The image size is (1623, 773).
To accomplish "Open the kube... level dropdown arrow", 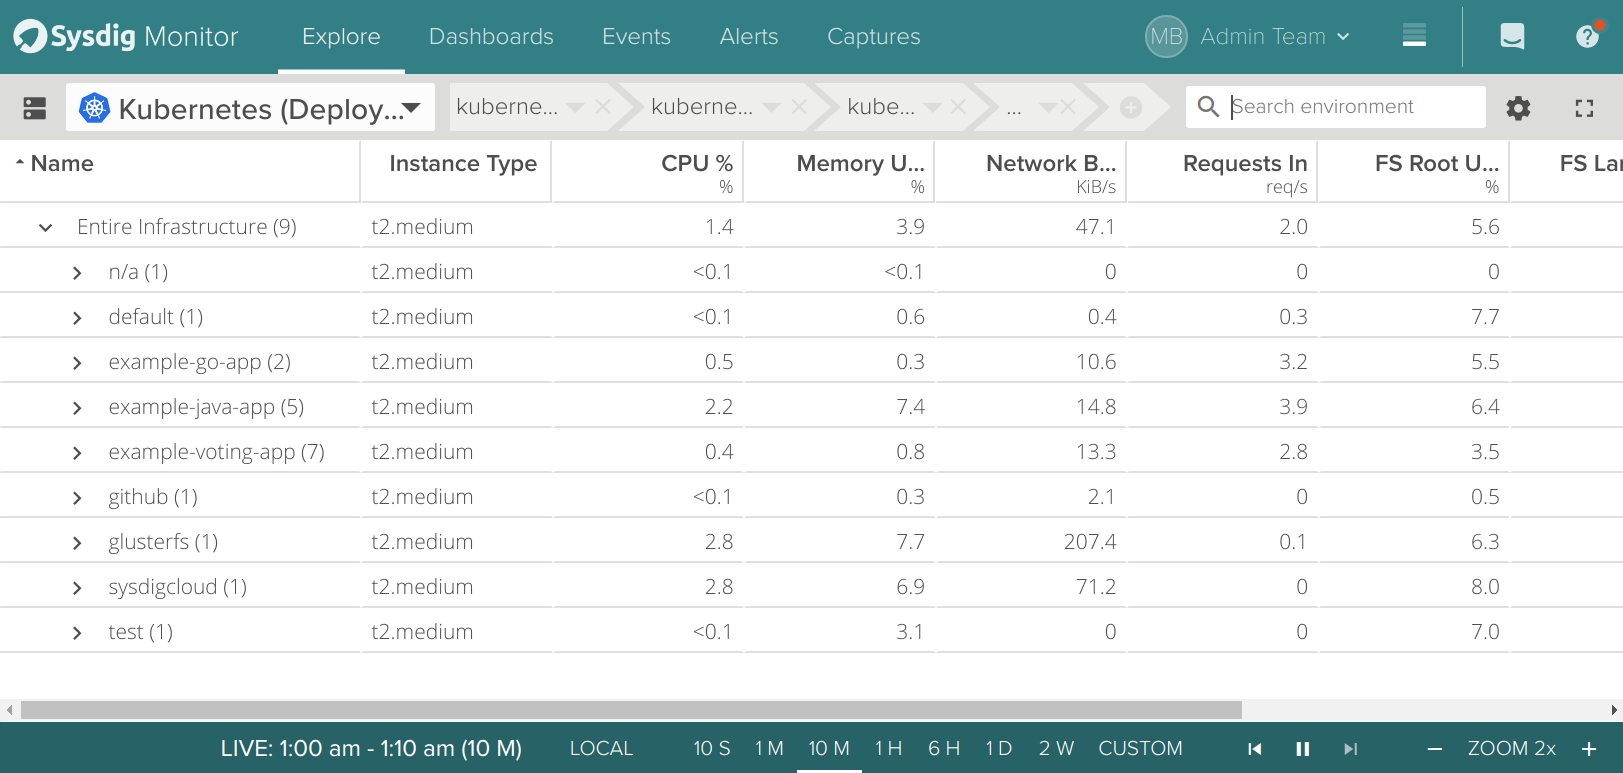I will (x=933, y=107).
